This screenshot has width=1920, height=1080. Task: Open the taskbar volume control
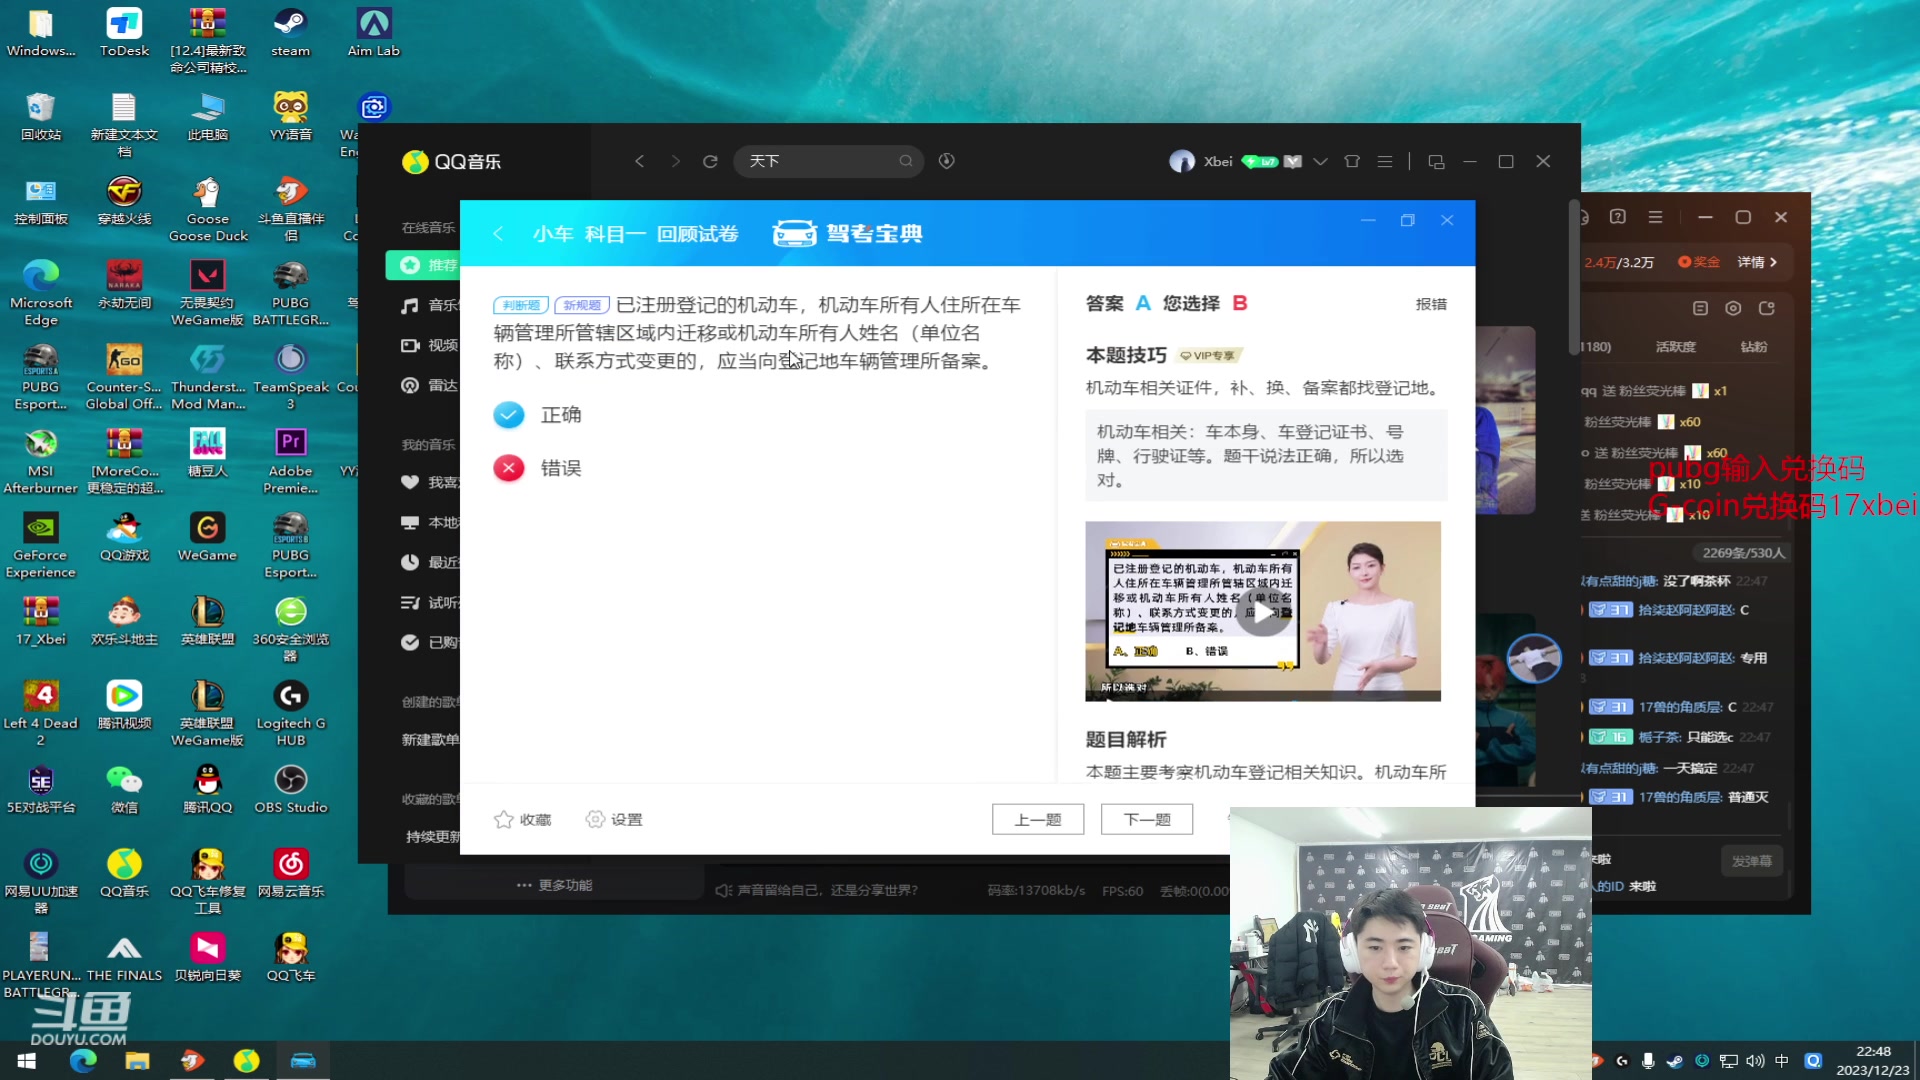point(1756,1061)
